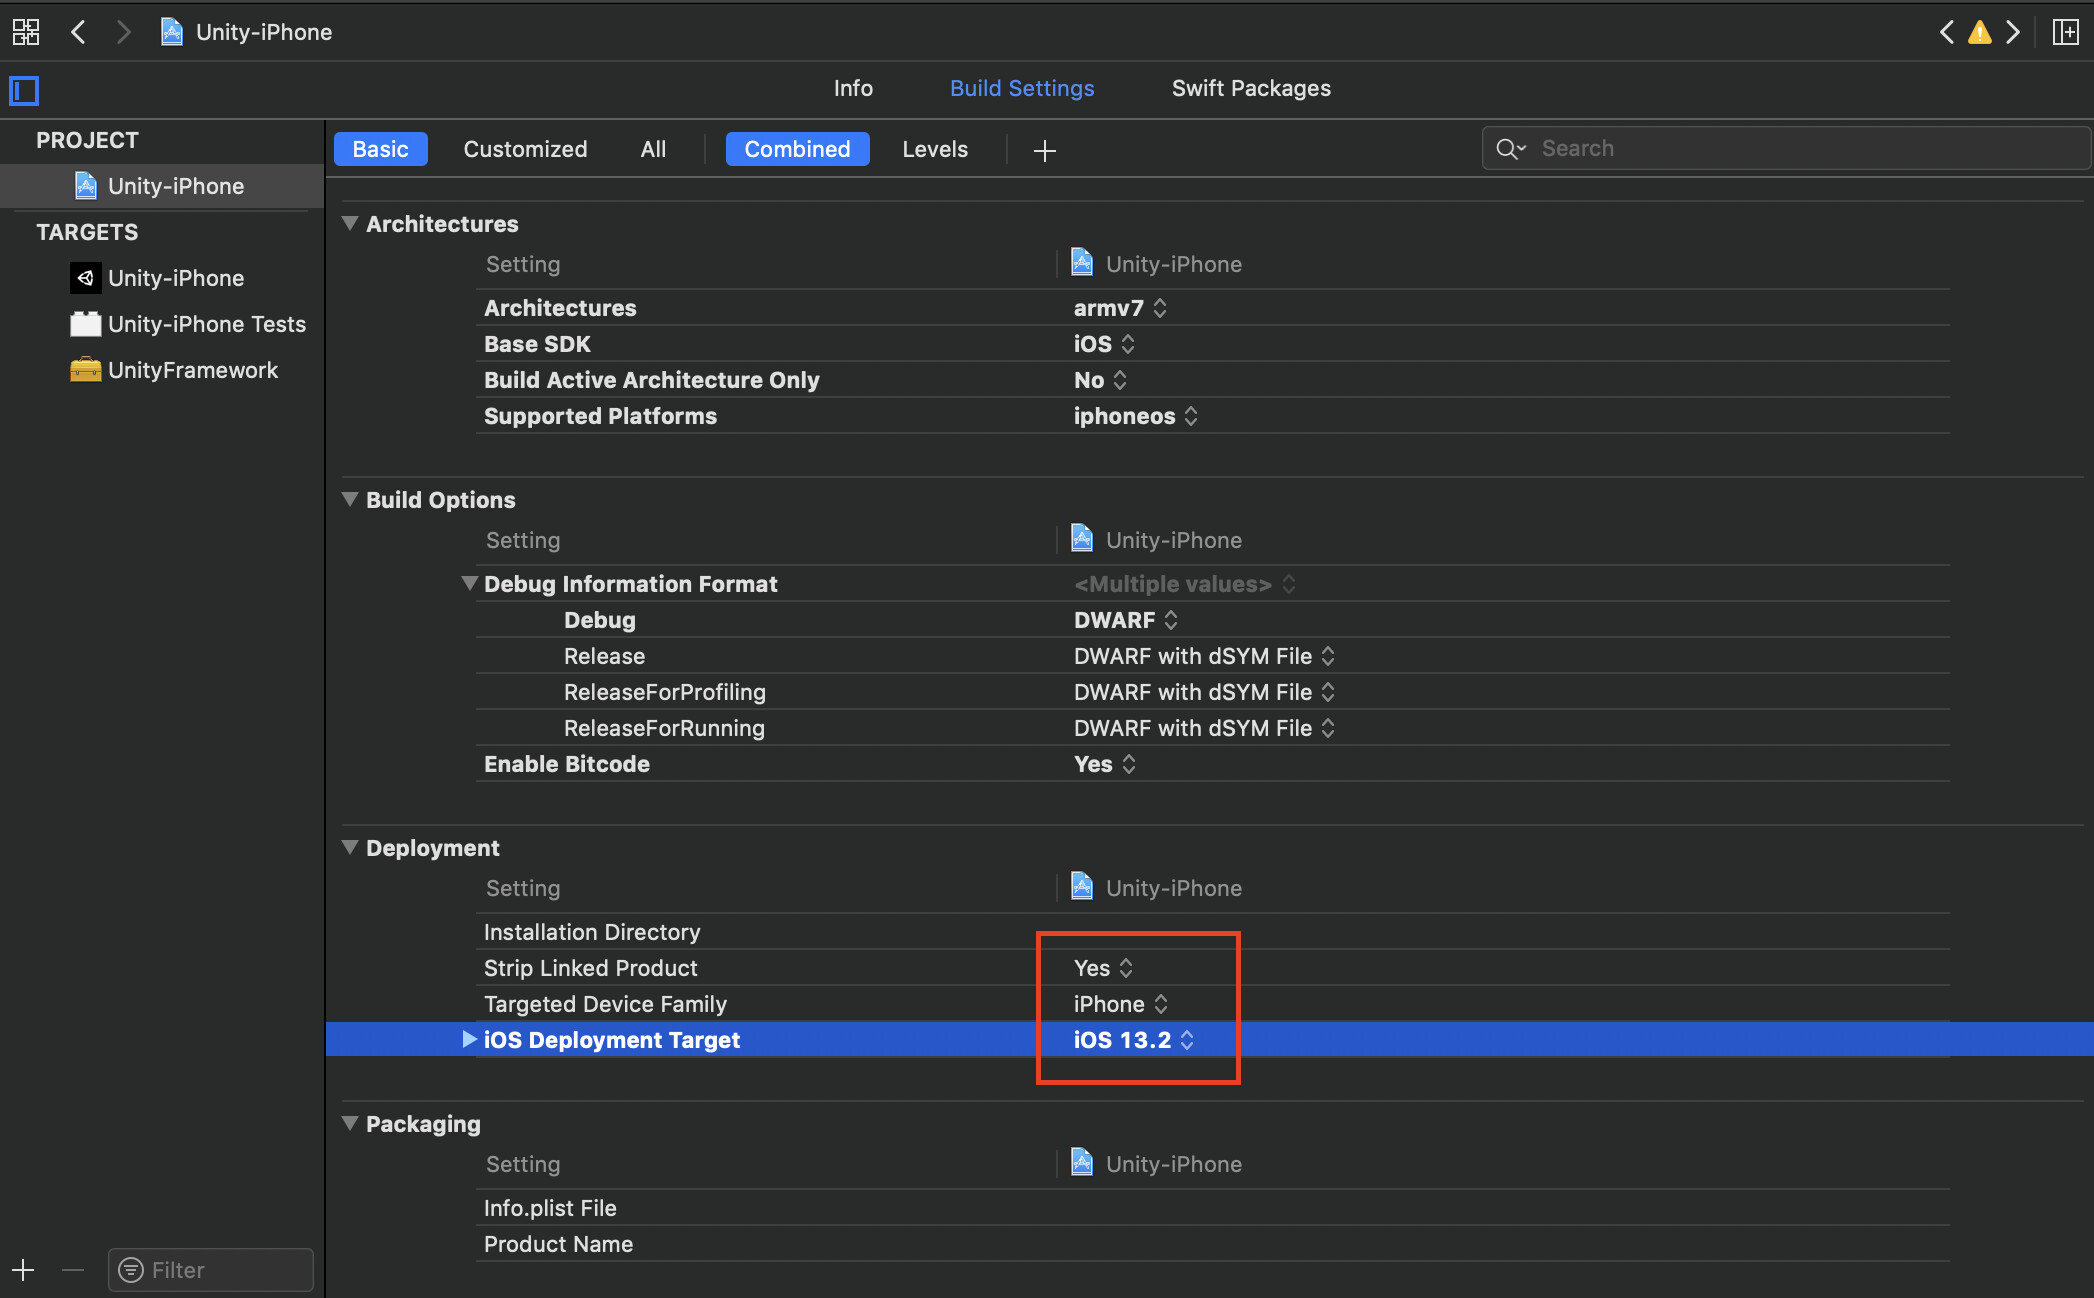
Task: Toggle the project navigator sidebar icon
Action: pos(24,91)
